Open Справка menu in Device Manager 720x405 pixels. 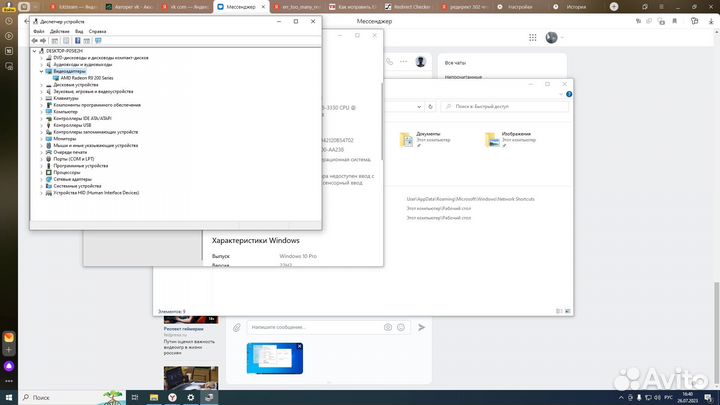coord(97,31)
